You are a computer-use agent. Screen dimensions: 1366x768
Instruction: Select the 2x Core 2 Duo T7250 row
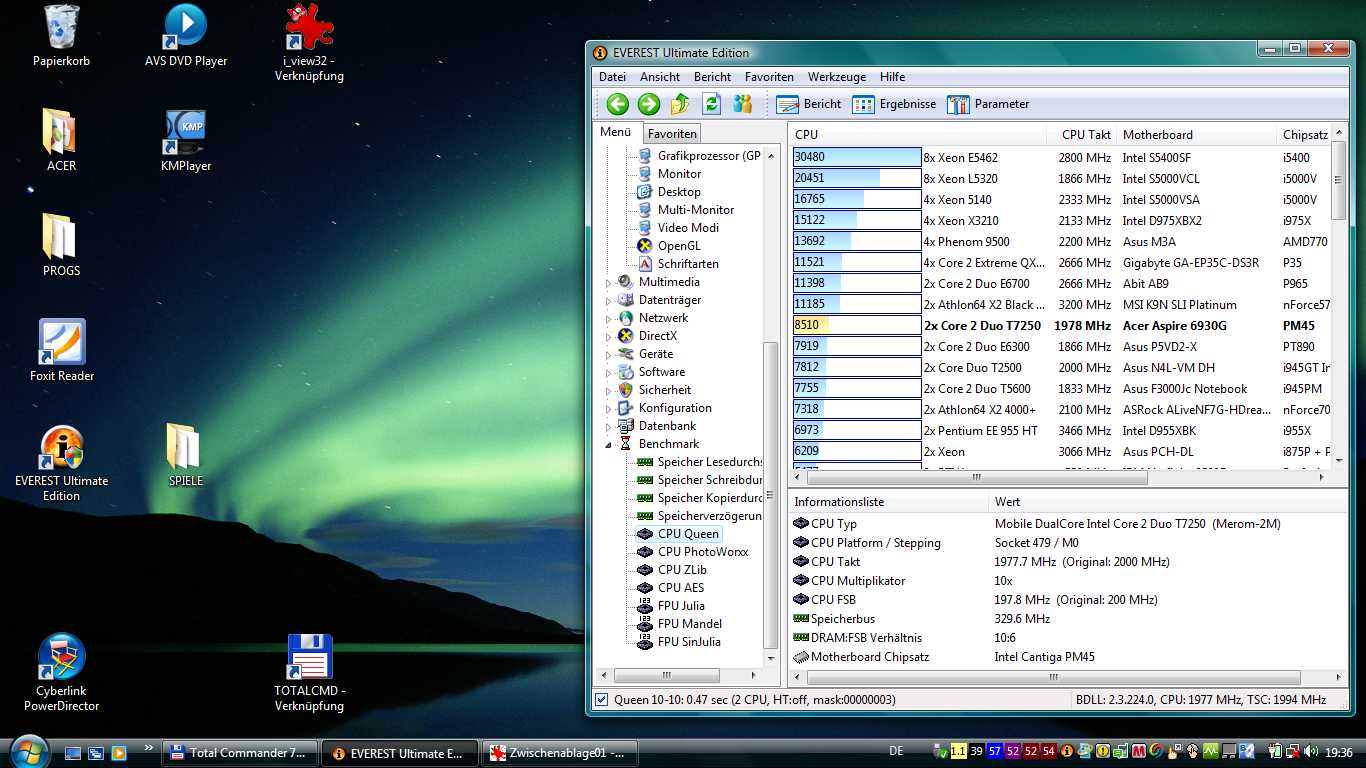click(1062, 325)
